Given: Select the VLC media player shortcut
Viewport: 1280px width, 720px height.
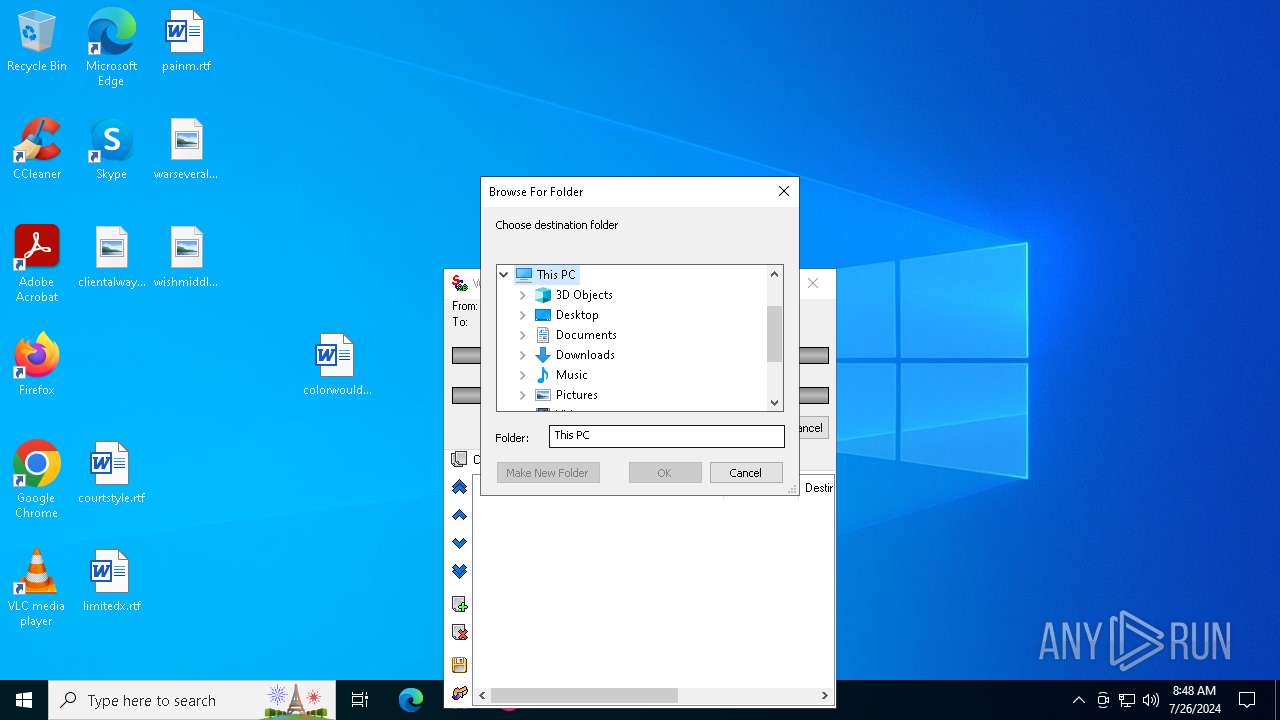Looking at the screenshot, I should (37, 588).
